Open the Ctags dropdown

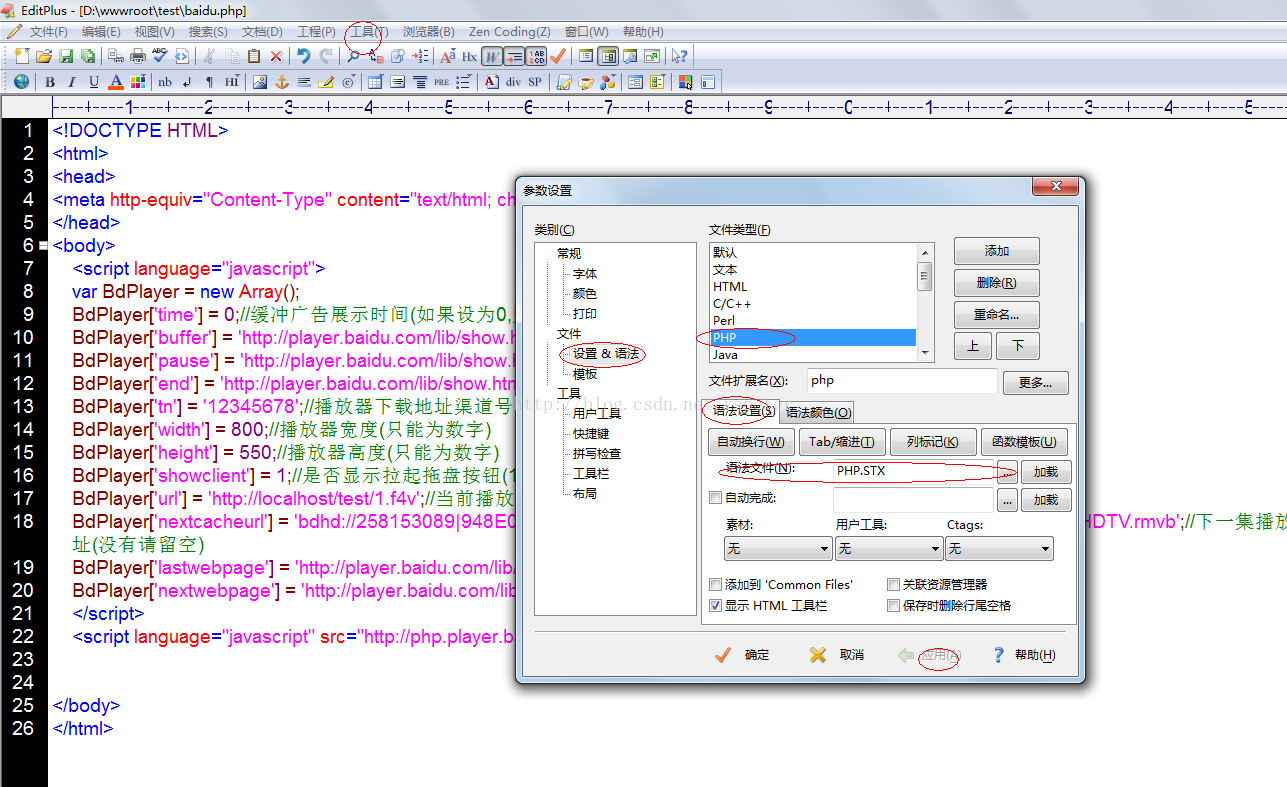(x=999, y=548)
